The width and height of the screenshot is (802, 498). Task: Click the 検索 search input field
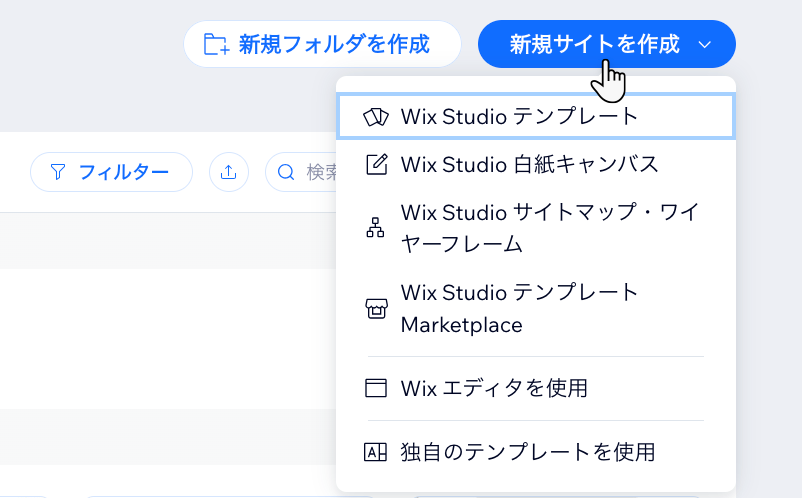point(302,172)
